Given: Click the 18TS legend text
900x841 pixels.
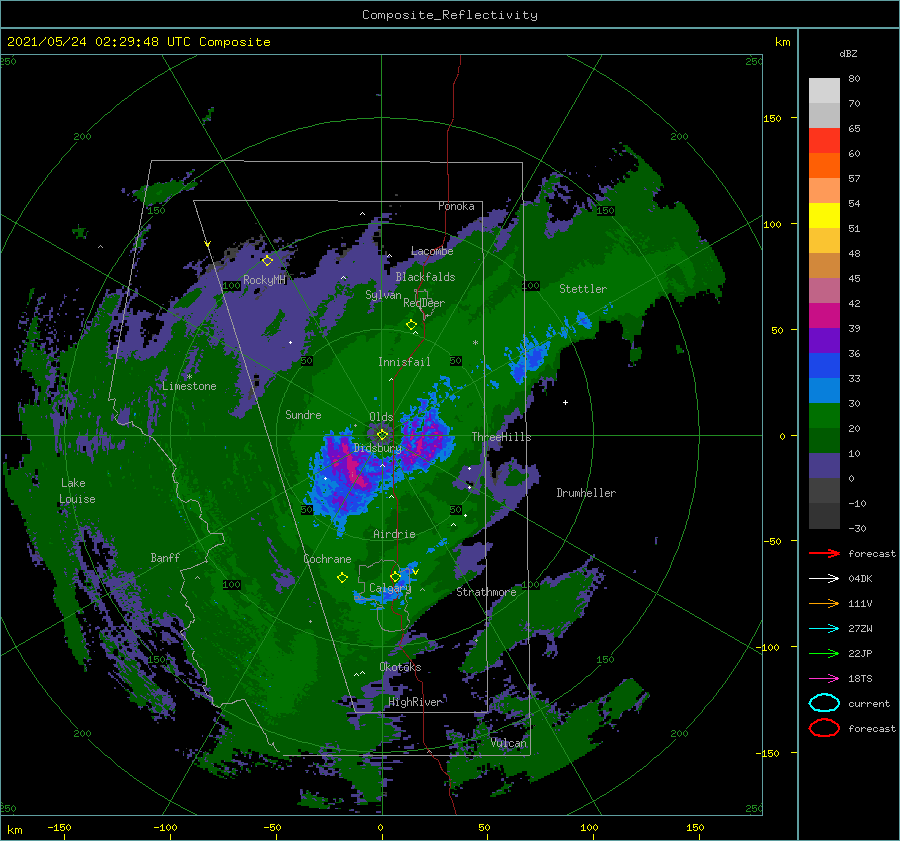Looking at the screenshot, I should pos(860,679).
